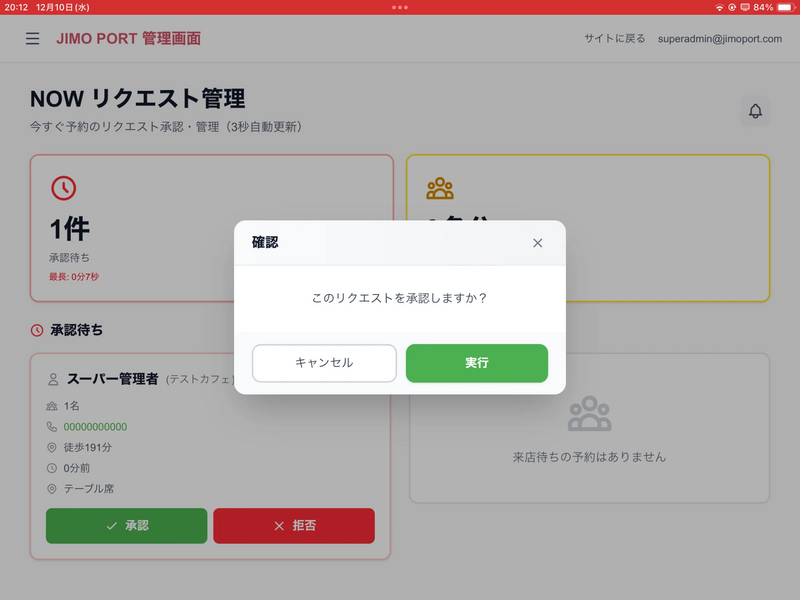Click the phone icon in the request card
The height and width of the screenshot is (600, 800).
pos(52,427)
